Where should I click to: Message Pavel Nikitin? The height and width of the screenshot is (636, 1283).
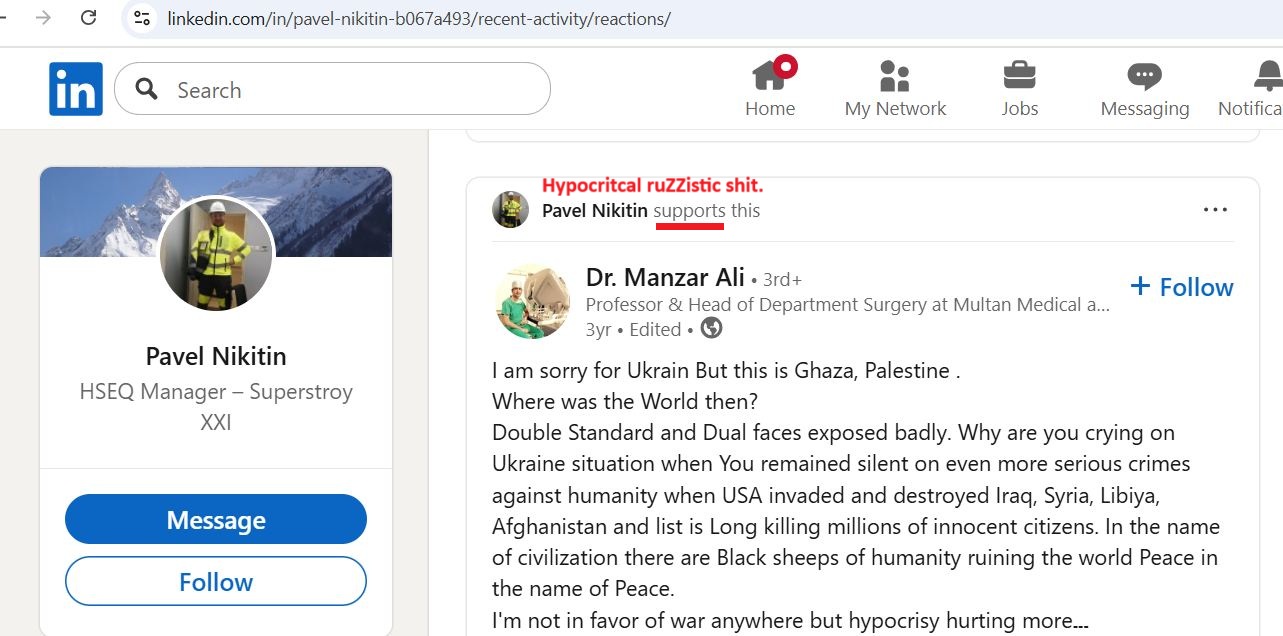tap(216, 520)
